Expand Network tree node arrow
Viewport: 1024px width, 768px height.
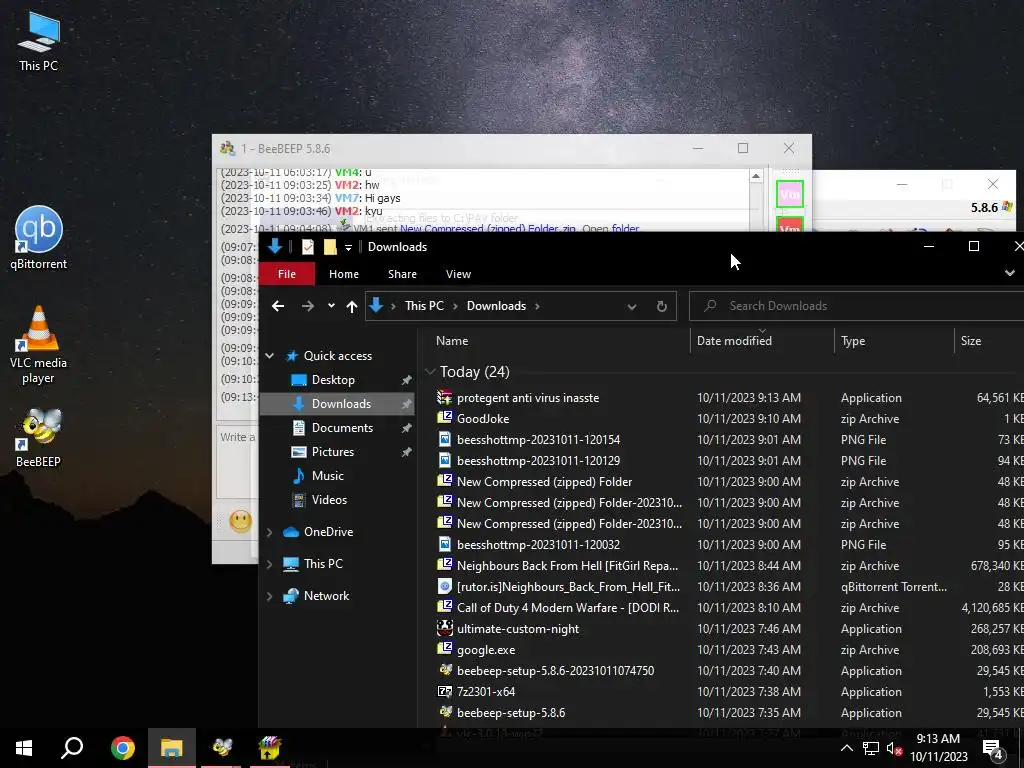(x=270, y=596)
